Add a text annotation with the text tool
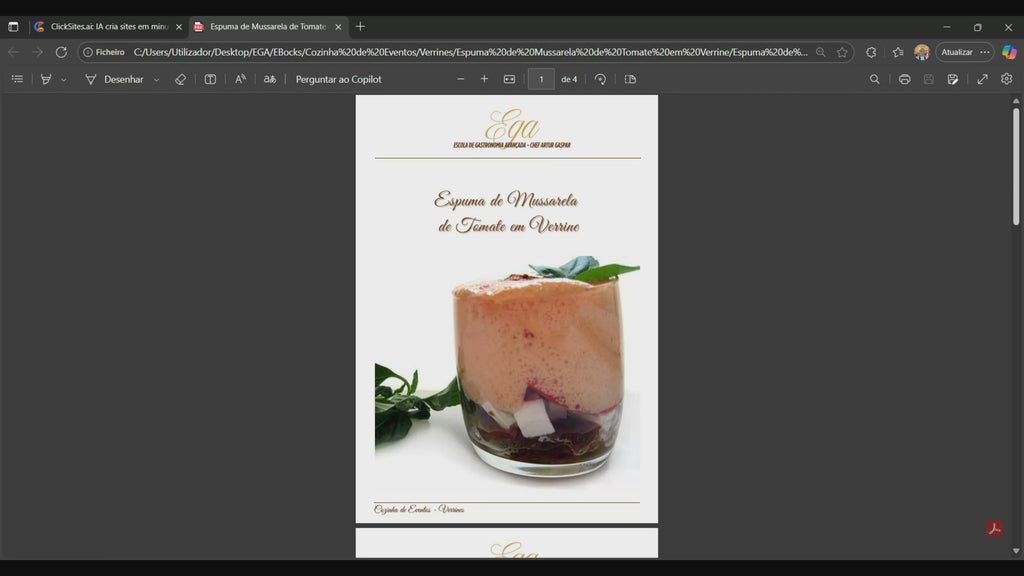The height and width of the screenshot is (576, 1024). click(x=210, y=79)
